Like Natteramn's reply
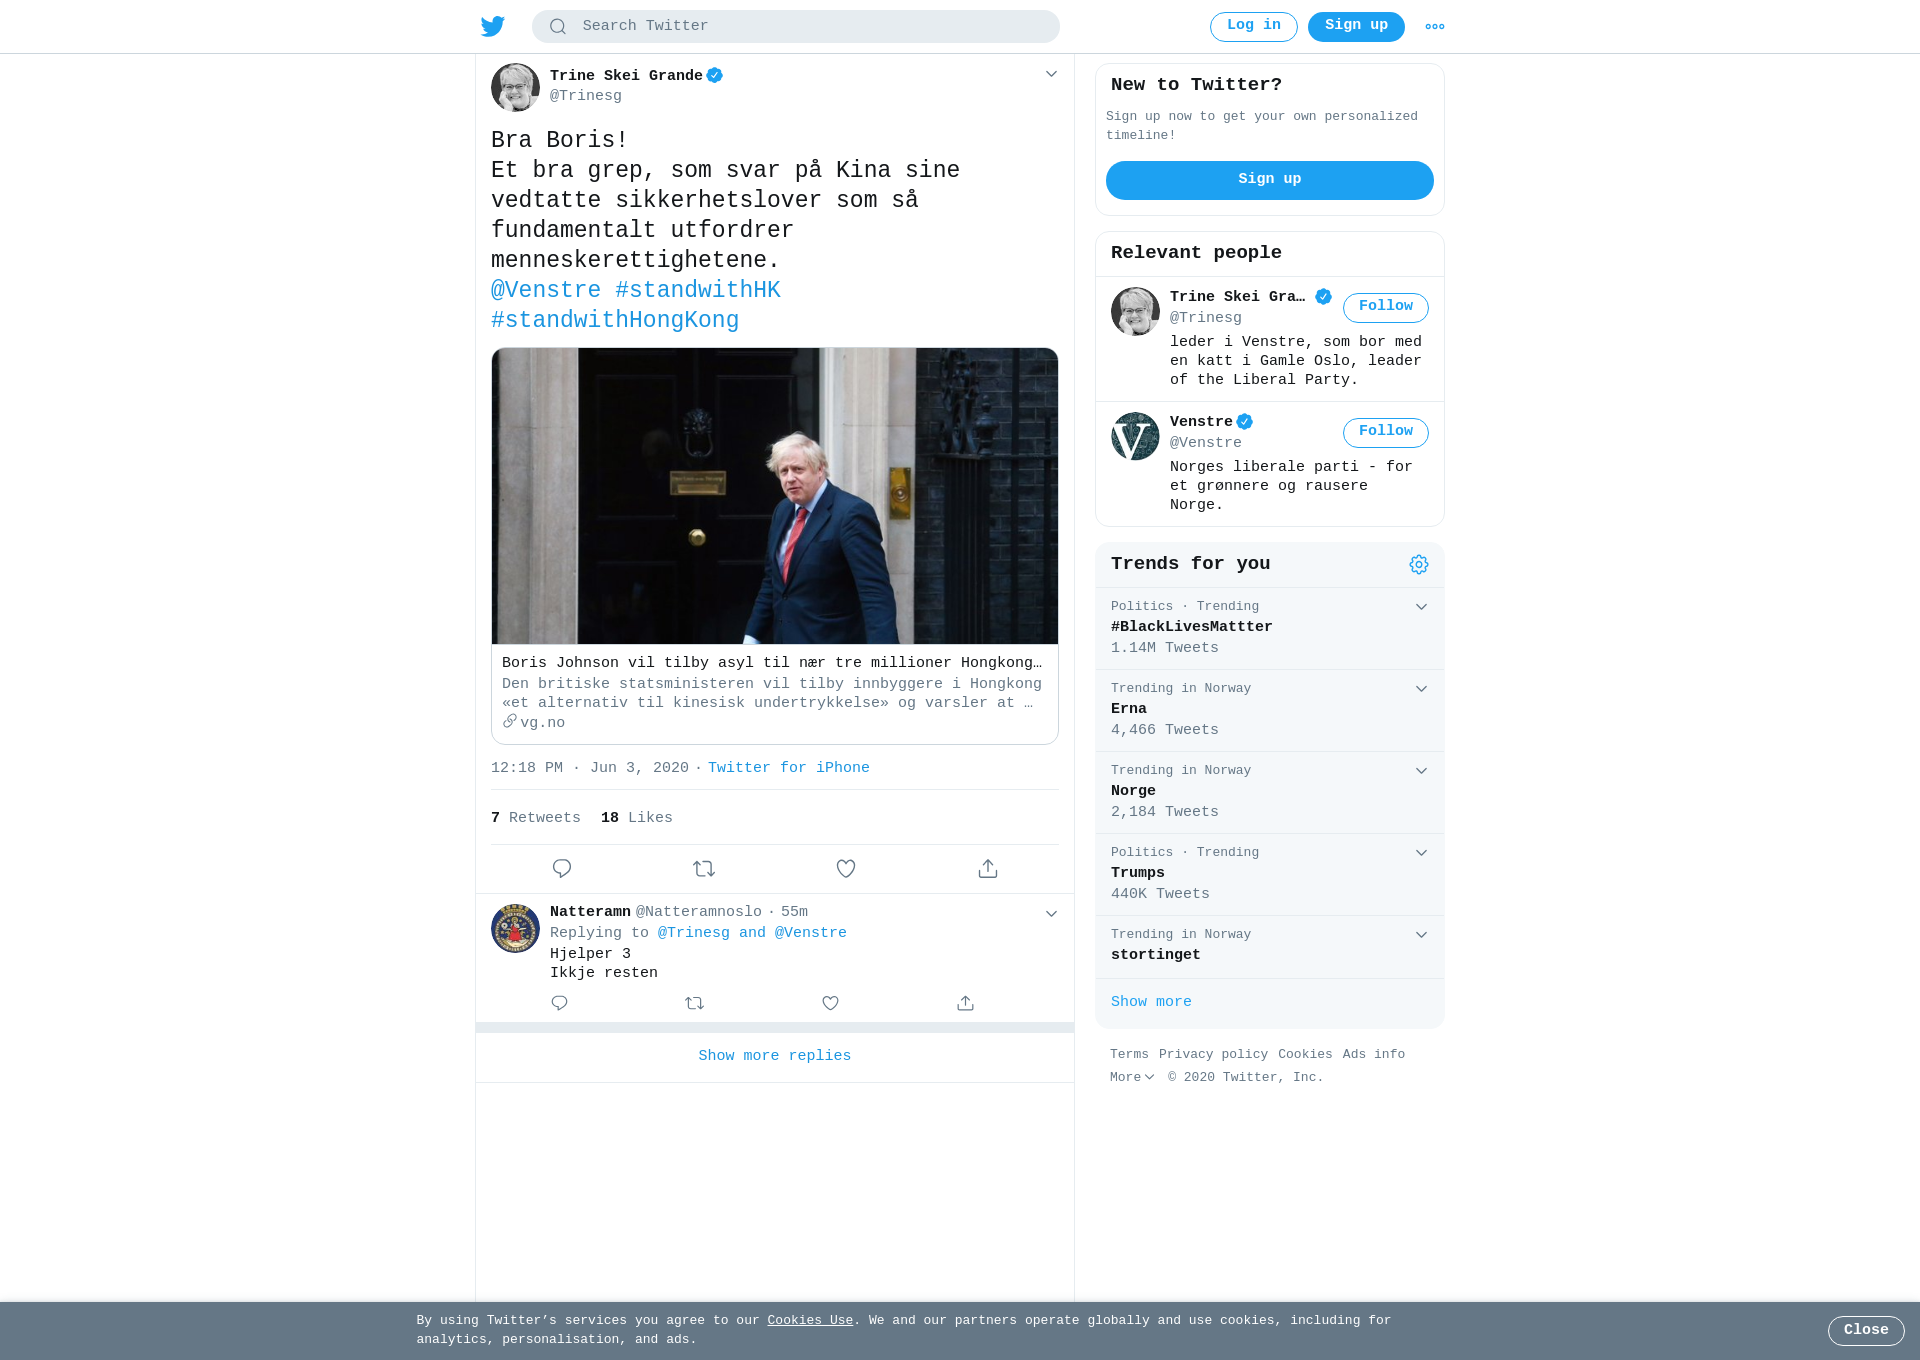This screenshot has height=1360, width=1920. tap(830, 1003)
